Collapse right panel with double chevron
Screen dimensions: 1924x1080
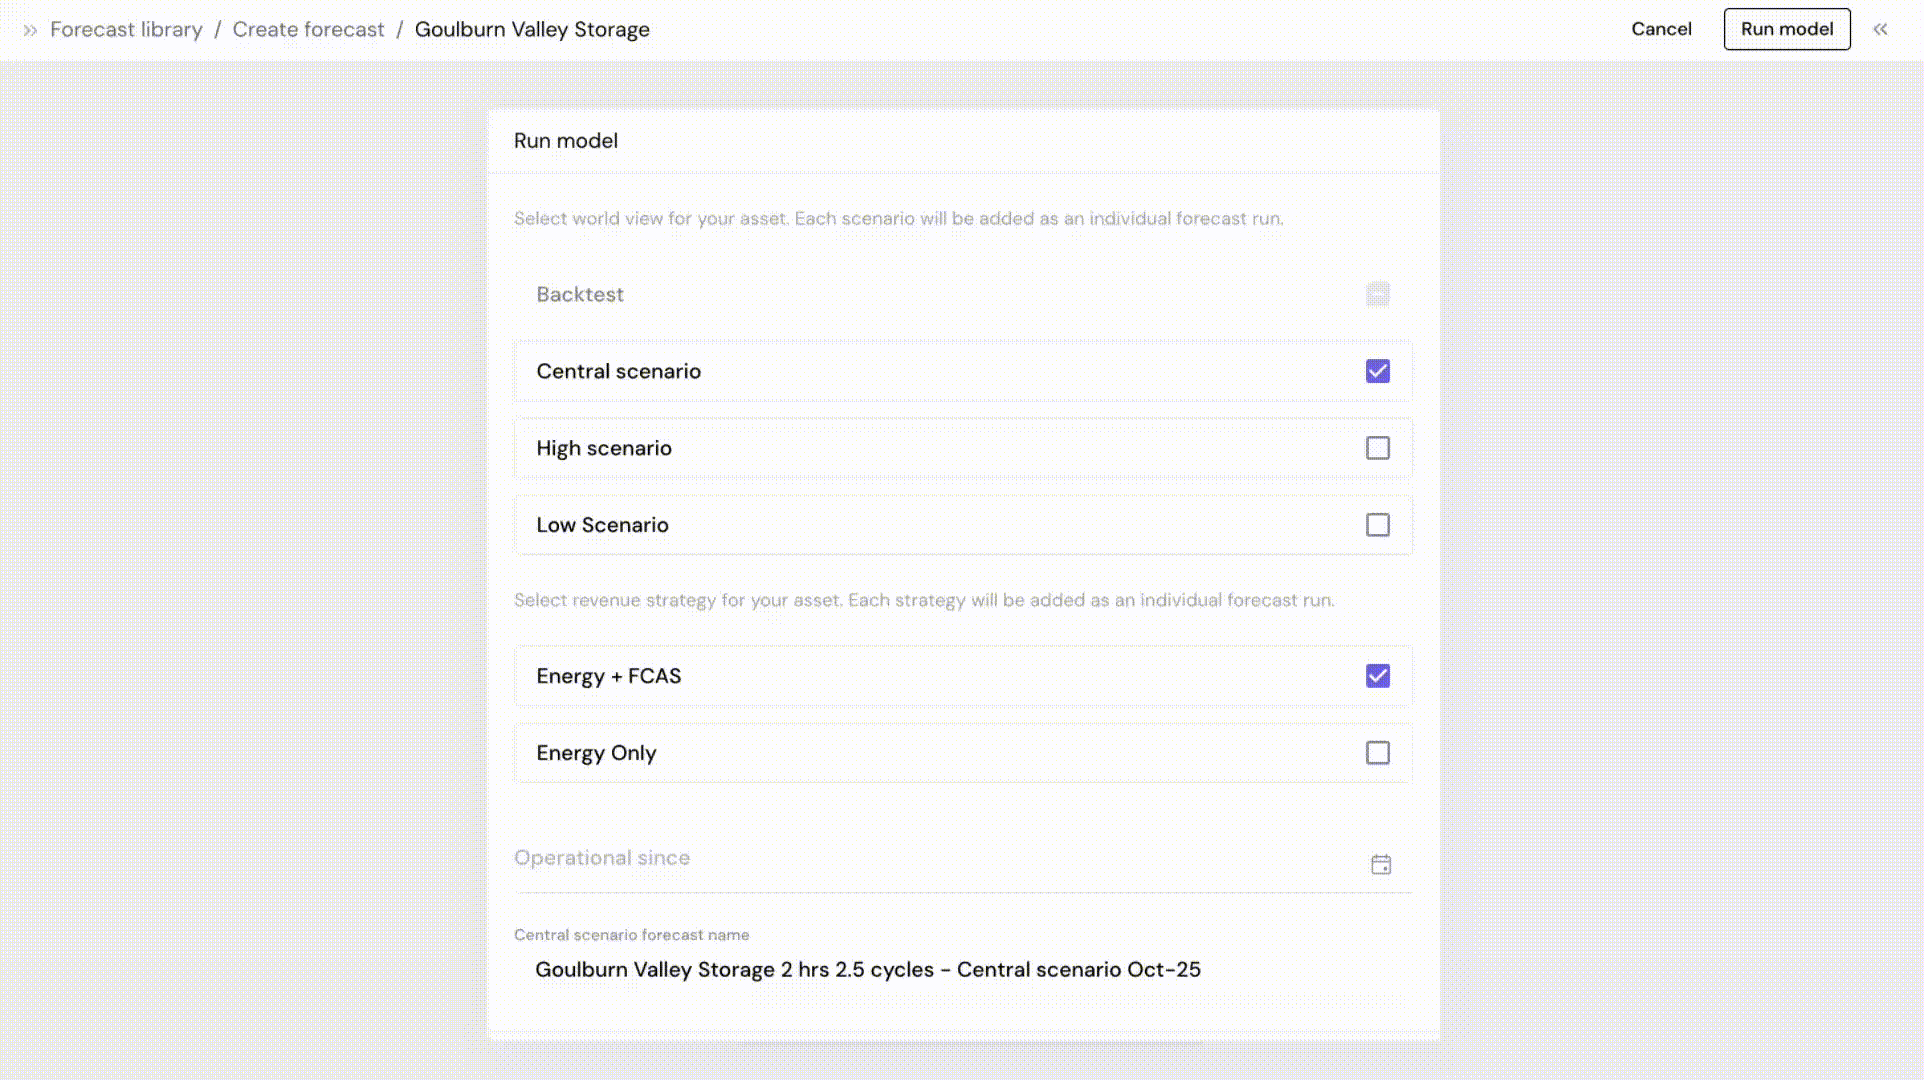point(1880,30)
